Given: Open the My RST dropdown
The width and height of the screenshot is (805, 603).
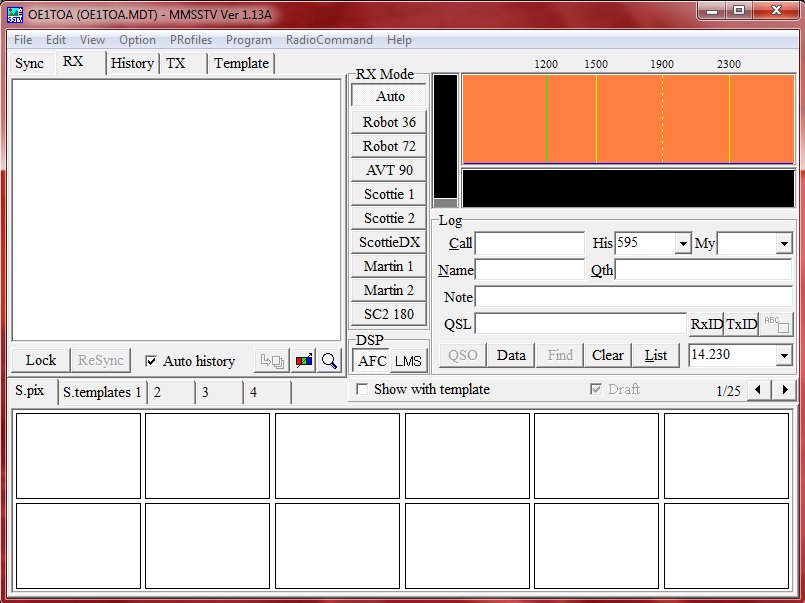Looking at the screenshot, I should 783,244.
